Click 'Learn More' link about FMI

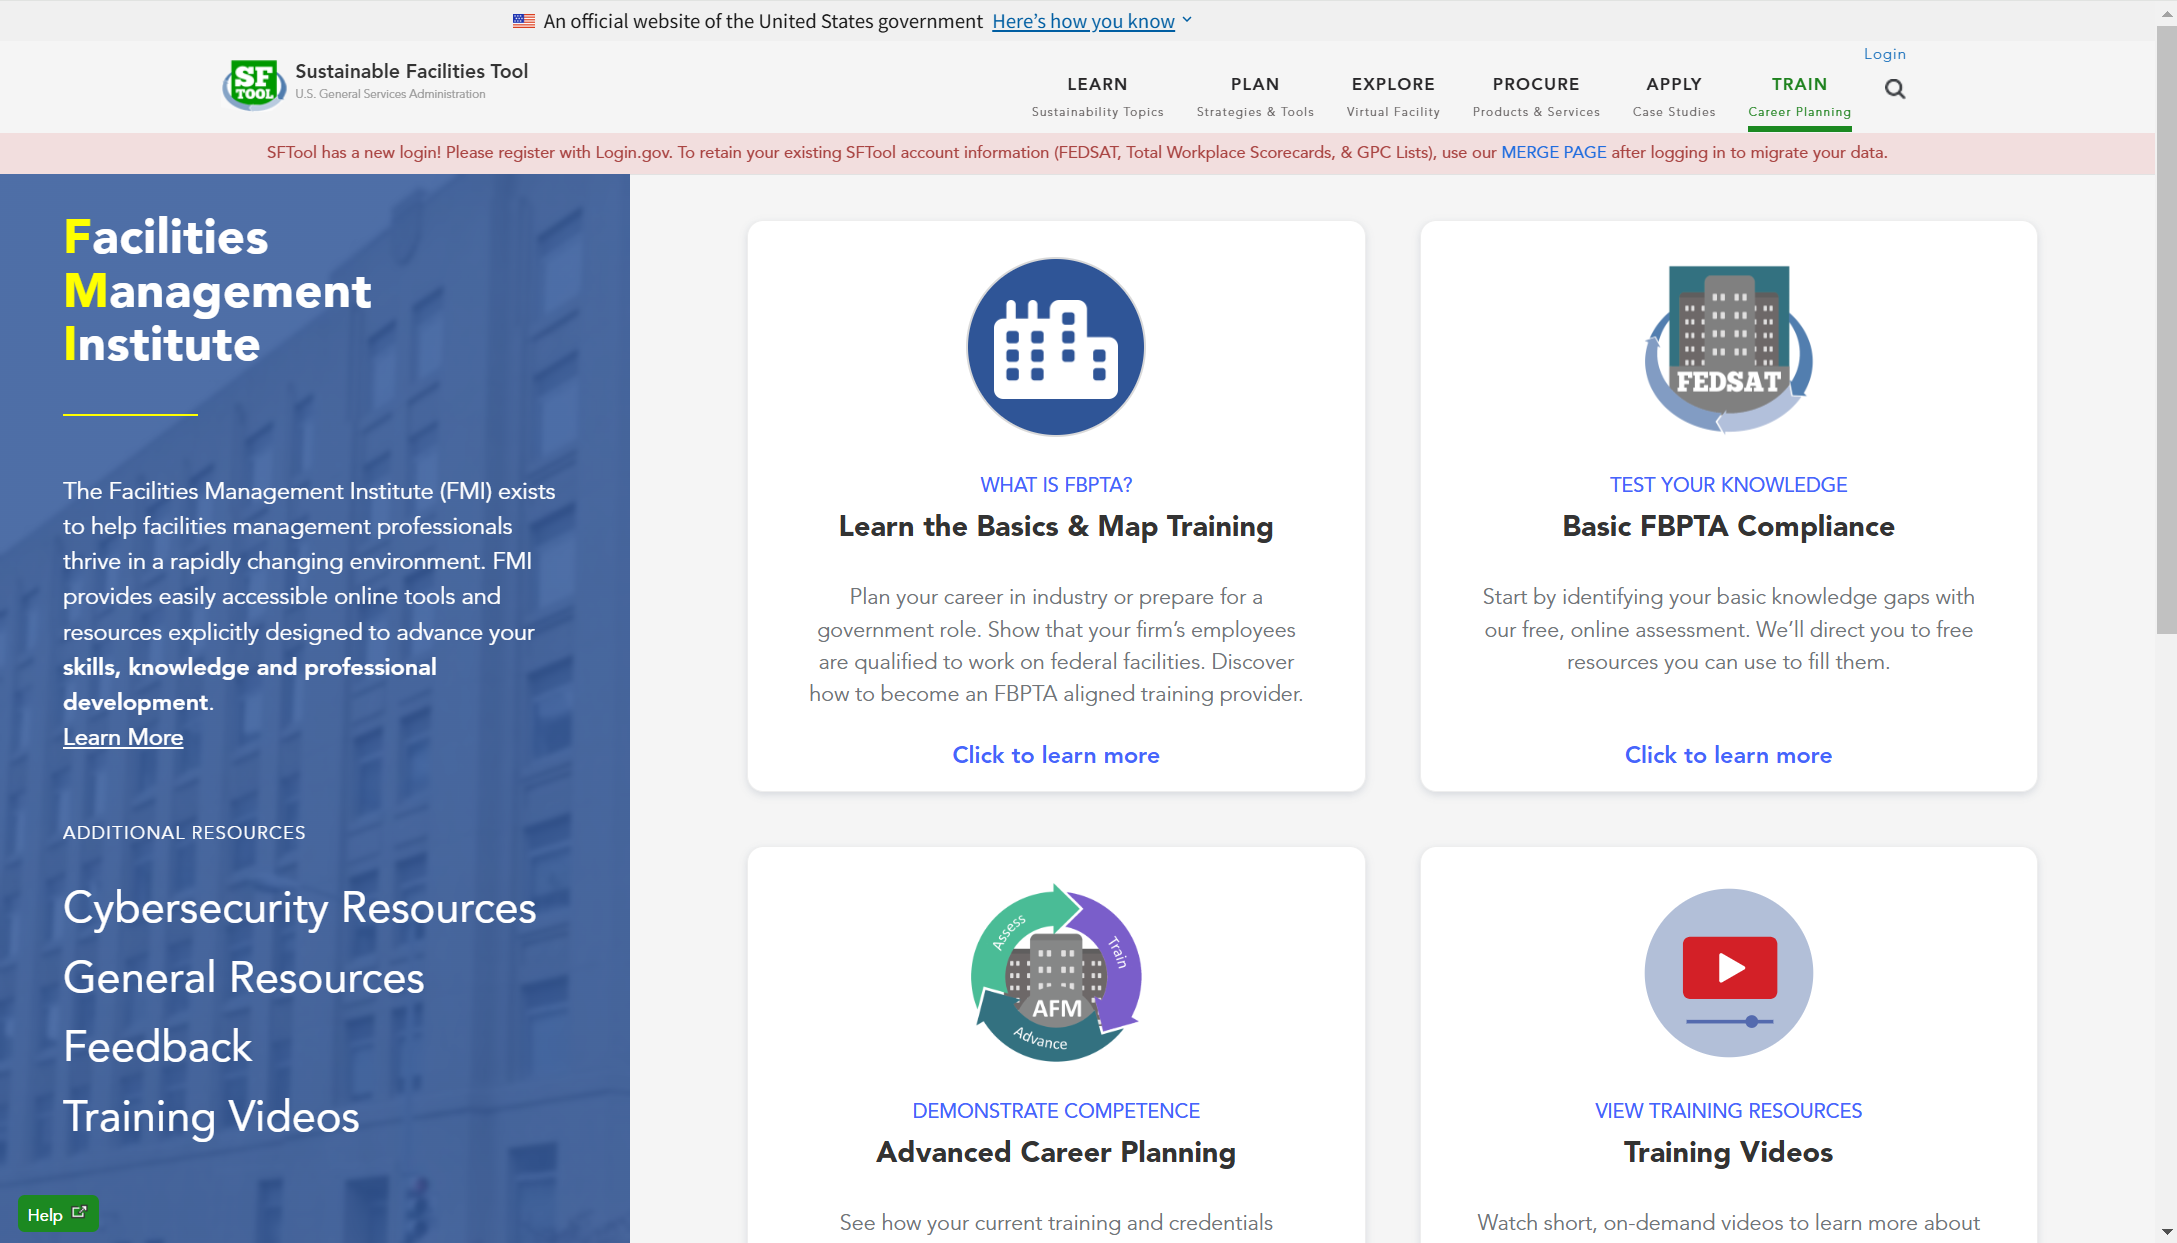pos(123,737)
